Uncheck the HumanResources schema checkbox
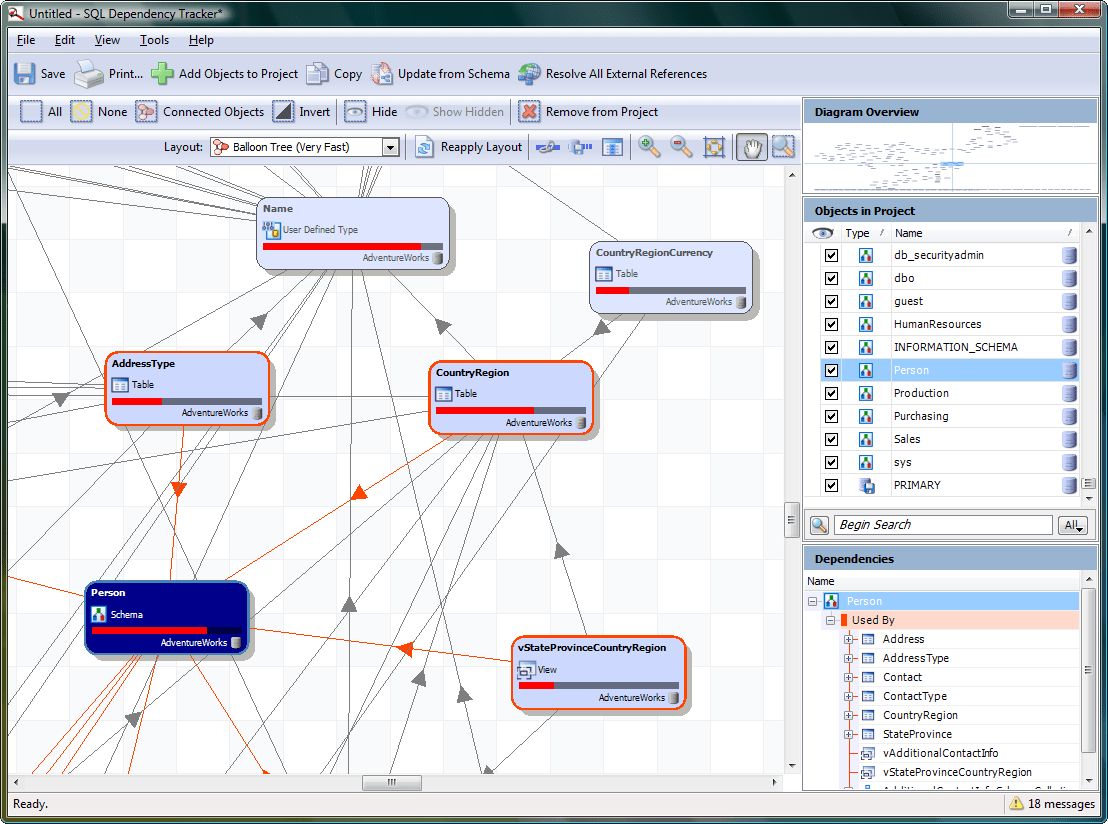The height and width of the screenshot is (824, 1108). coord(831,323)
